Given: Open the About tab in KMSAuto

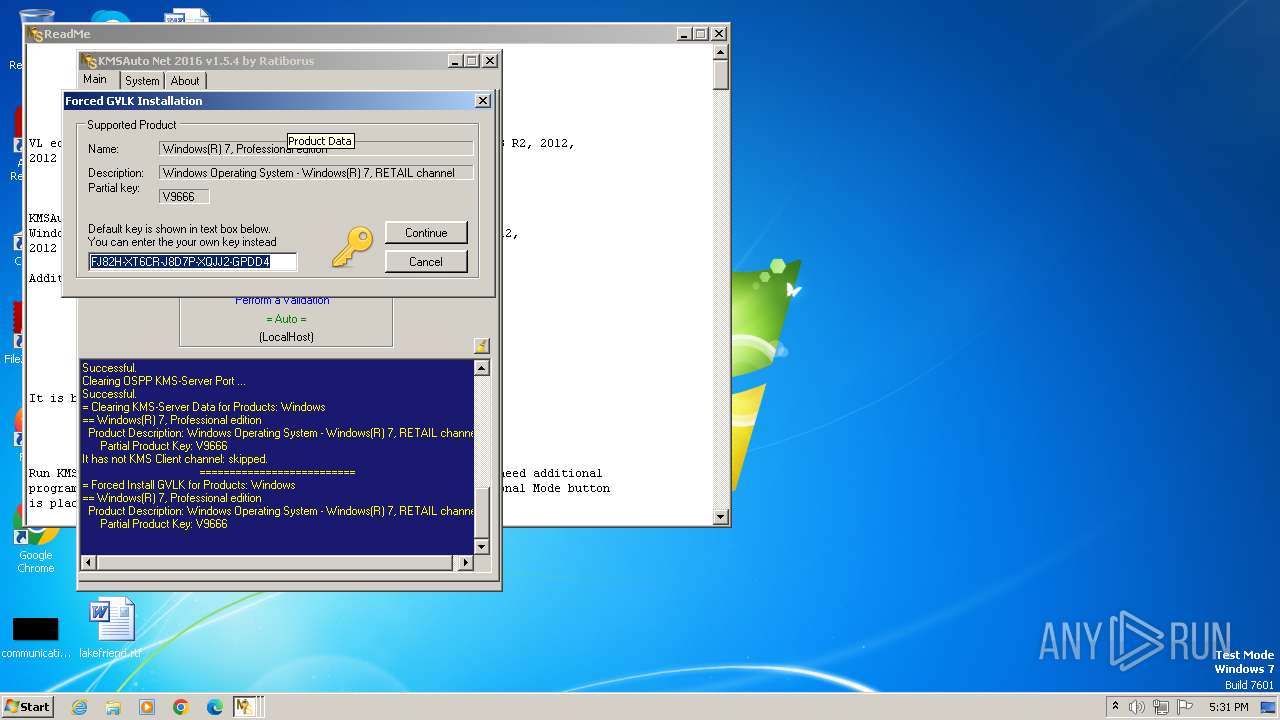Looking at the screenshot, I should 185,81.
